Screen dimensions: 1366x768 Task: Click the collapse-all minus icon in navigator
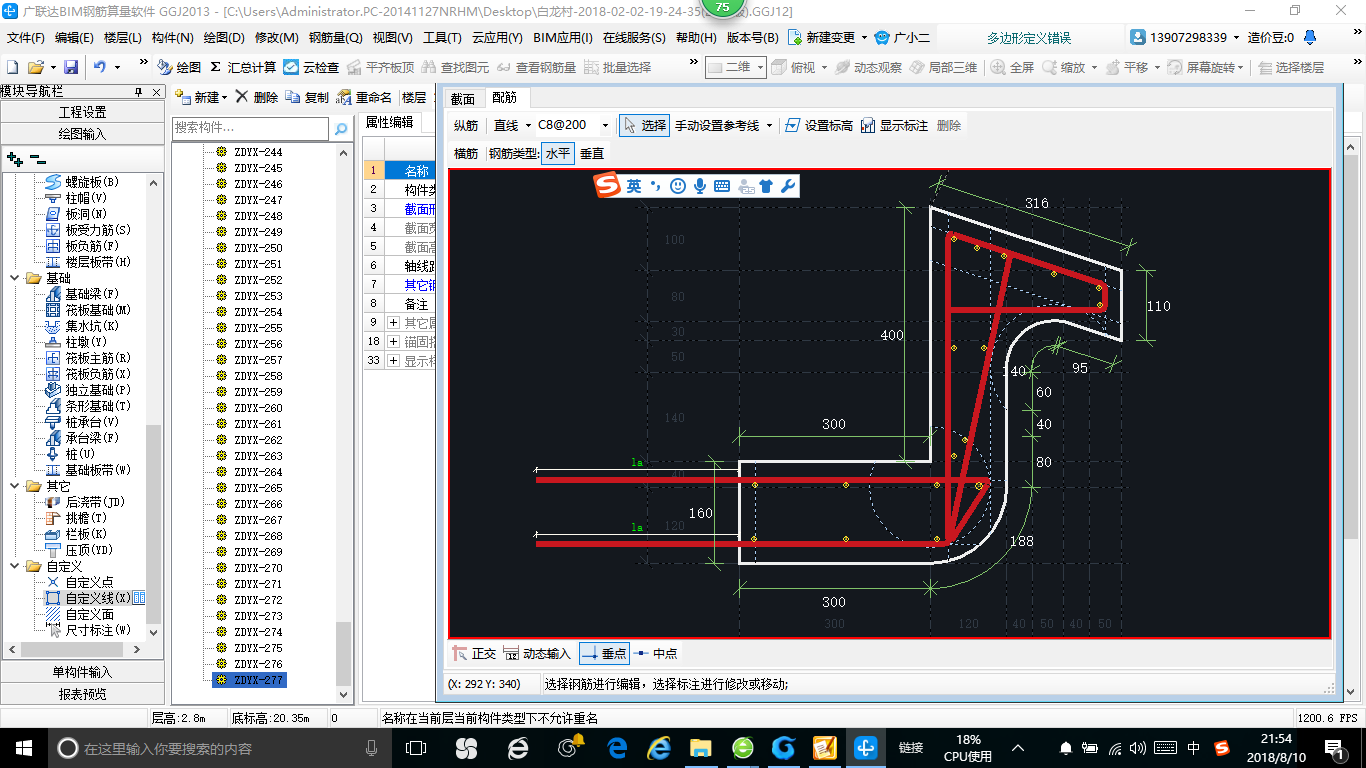pos(38,158)
